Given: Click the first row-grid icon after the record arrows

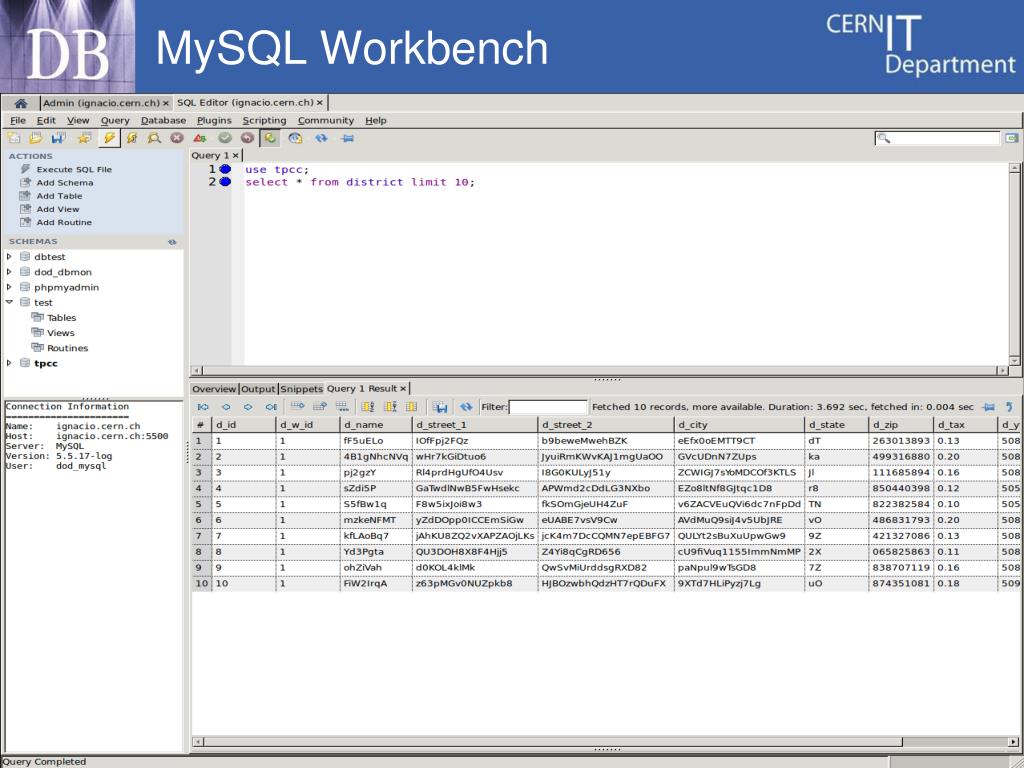Looking at the screenshot, I should click(298, 406).
